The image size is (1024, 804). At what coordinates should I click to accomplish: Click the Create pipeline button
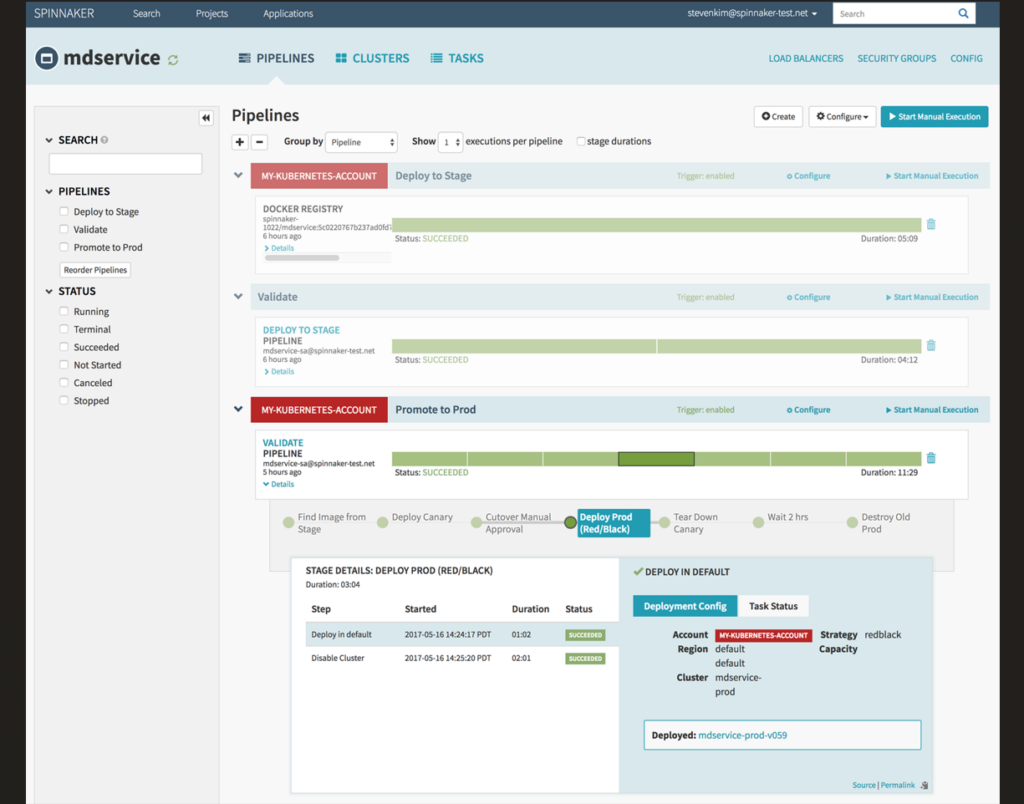click(778, 116)
